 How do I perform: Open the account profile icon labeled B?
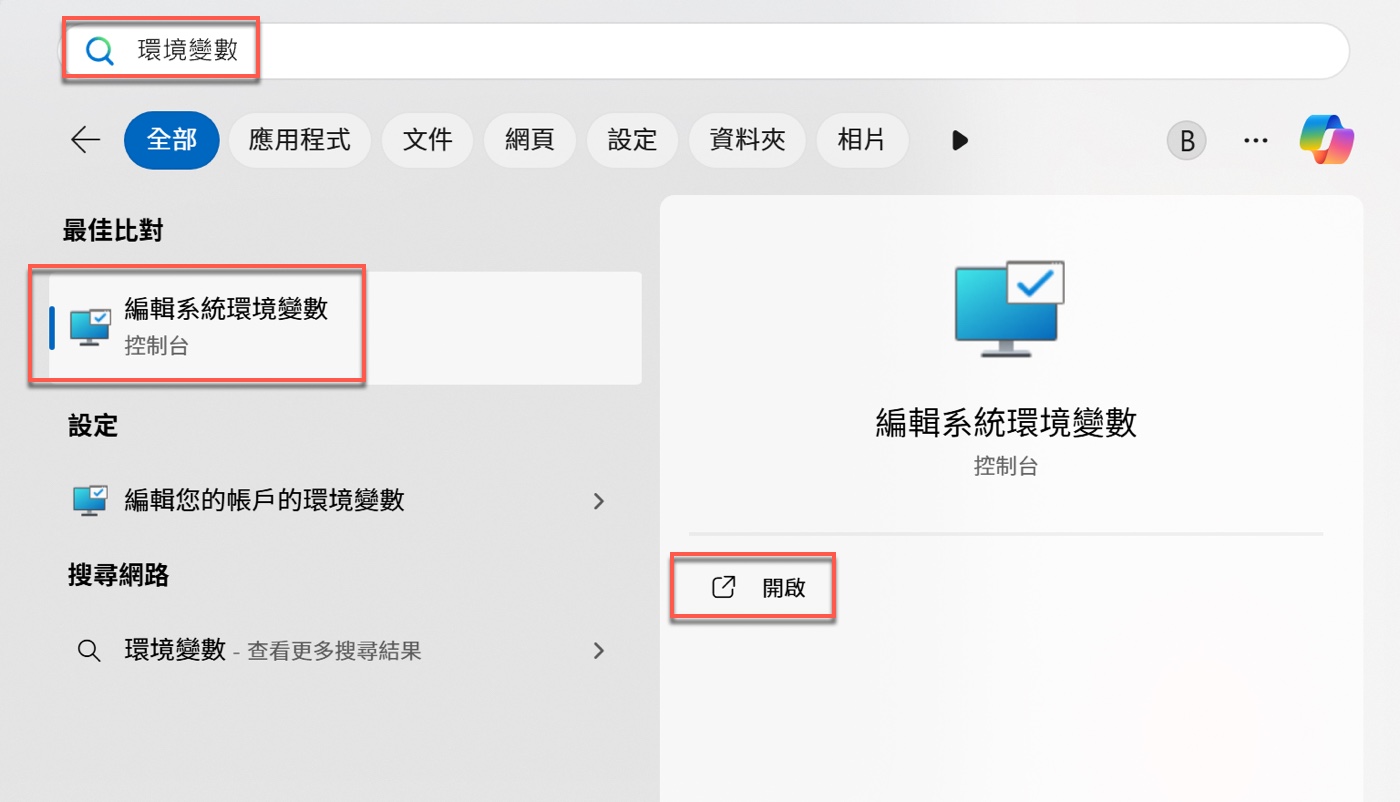click(x=1186, y=140)
